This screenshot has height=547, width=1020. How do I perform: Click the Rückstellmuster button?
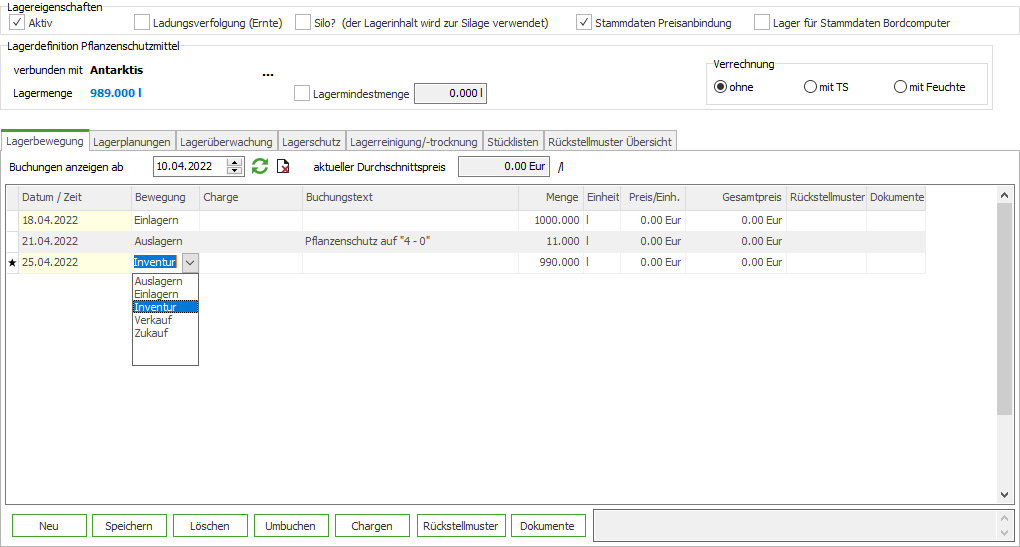coord(460,526)
